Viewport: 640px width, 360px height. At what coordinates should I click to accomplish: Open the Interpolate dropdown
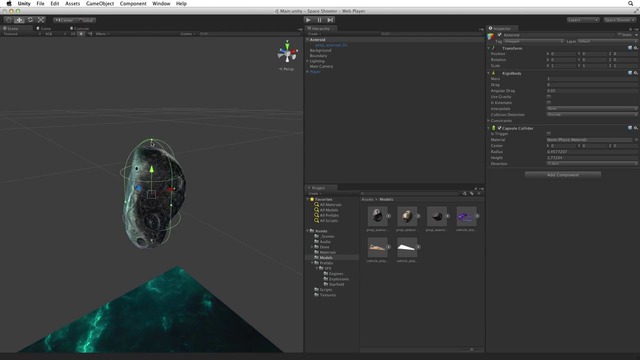point(592,109)
